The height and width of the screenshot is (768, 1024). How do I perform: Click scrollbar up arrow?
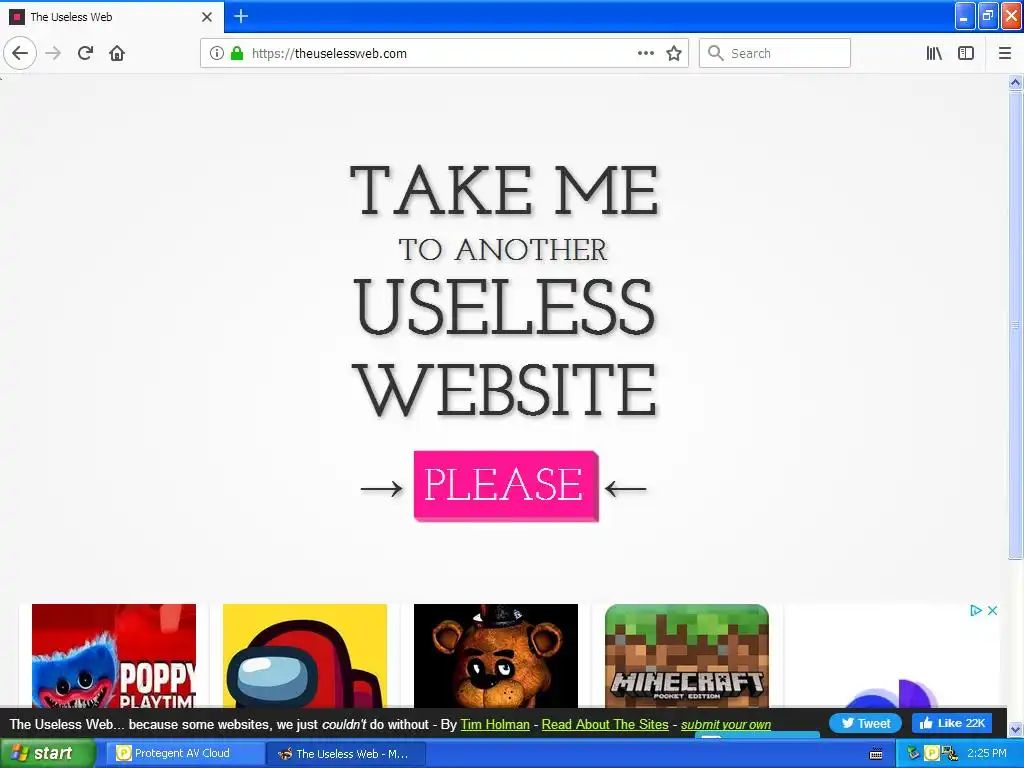point(1015,82)
